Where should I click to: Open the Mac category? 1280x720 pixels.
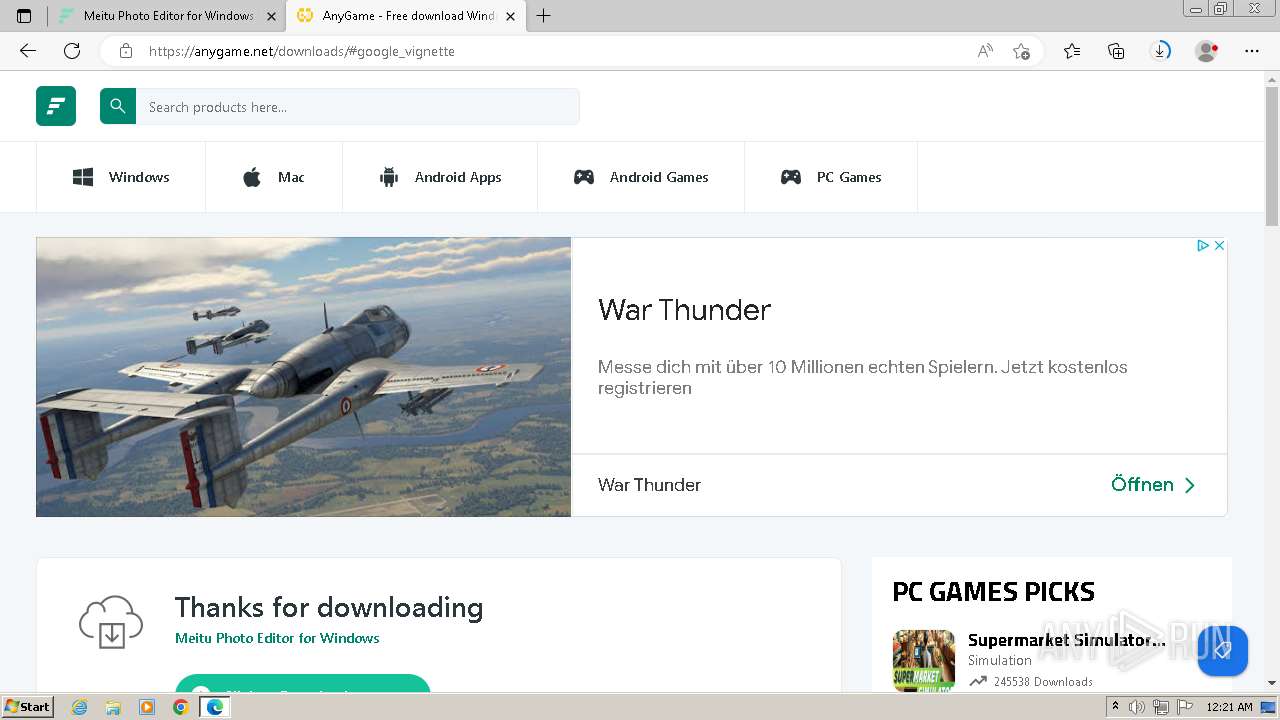274,177
